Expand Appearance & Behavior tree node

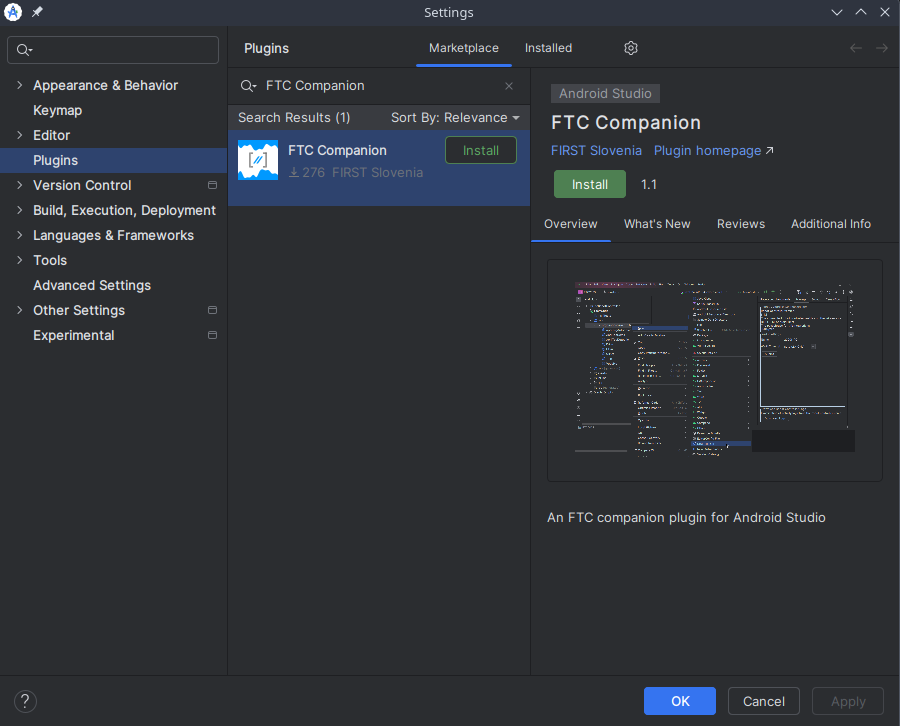pyautogui.click(x=20, y=86)
